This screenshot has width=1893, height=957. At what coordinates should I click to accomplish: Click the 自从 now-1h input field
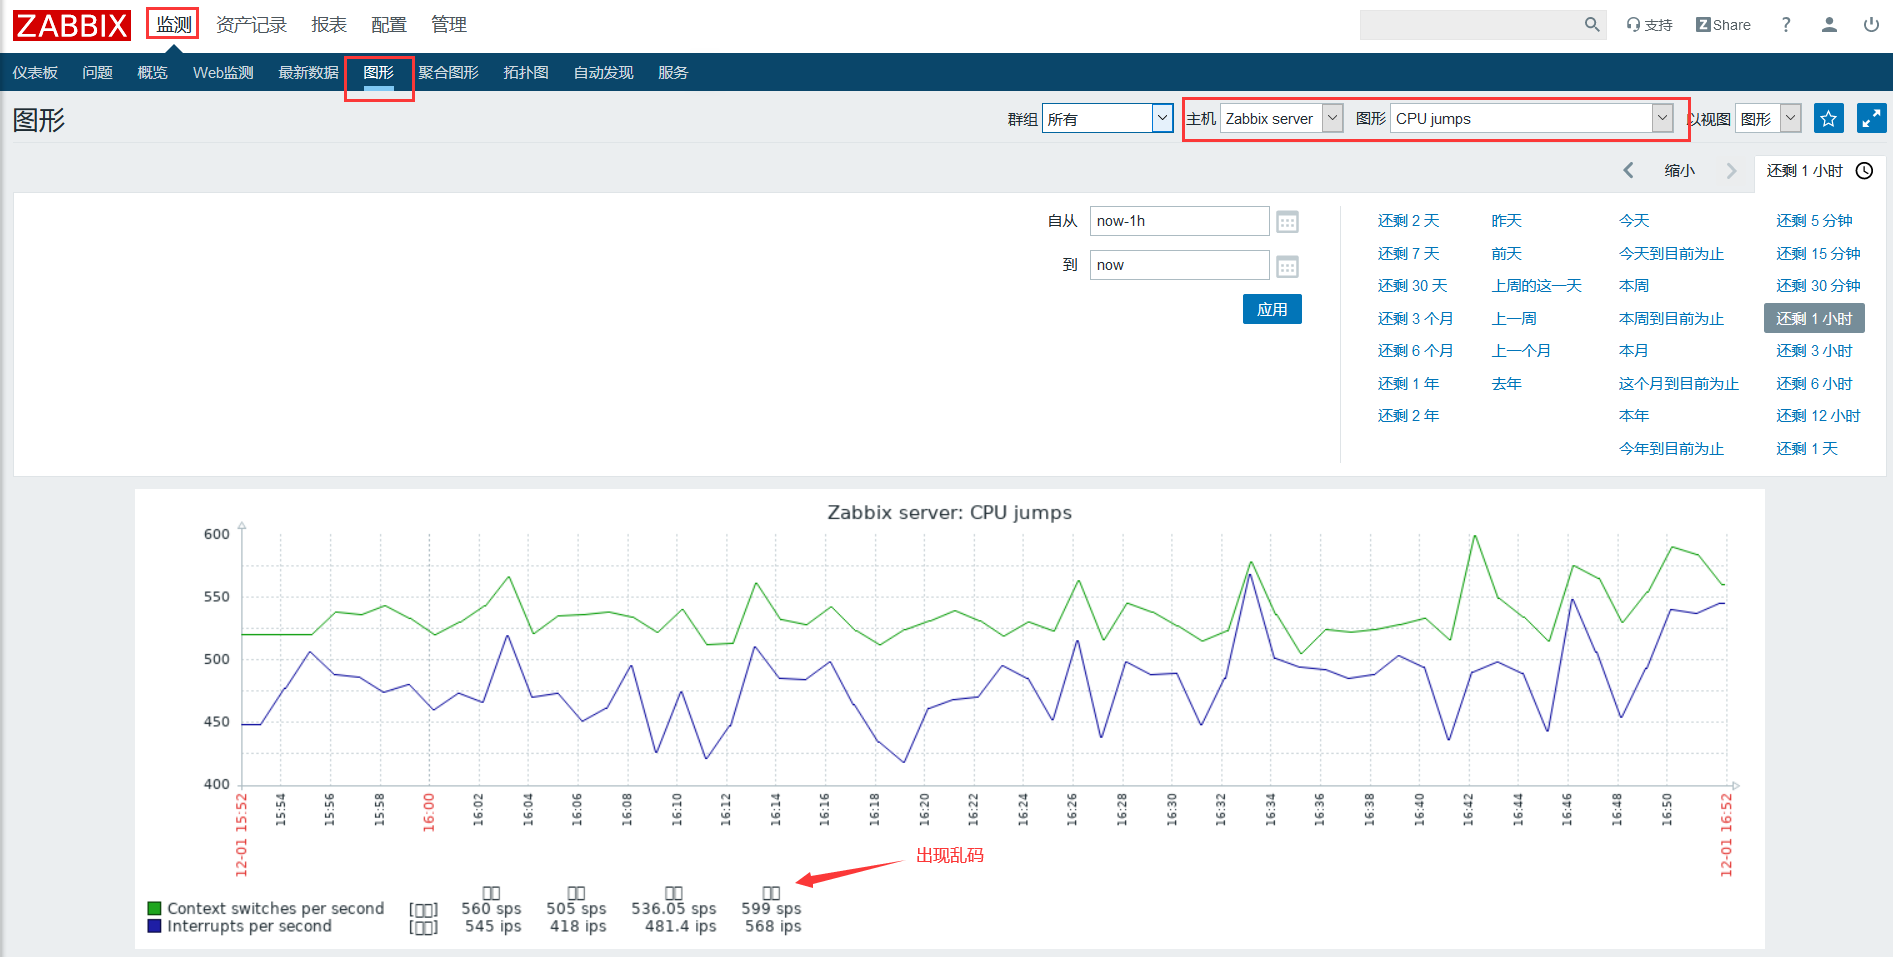pos(1179,221)
